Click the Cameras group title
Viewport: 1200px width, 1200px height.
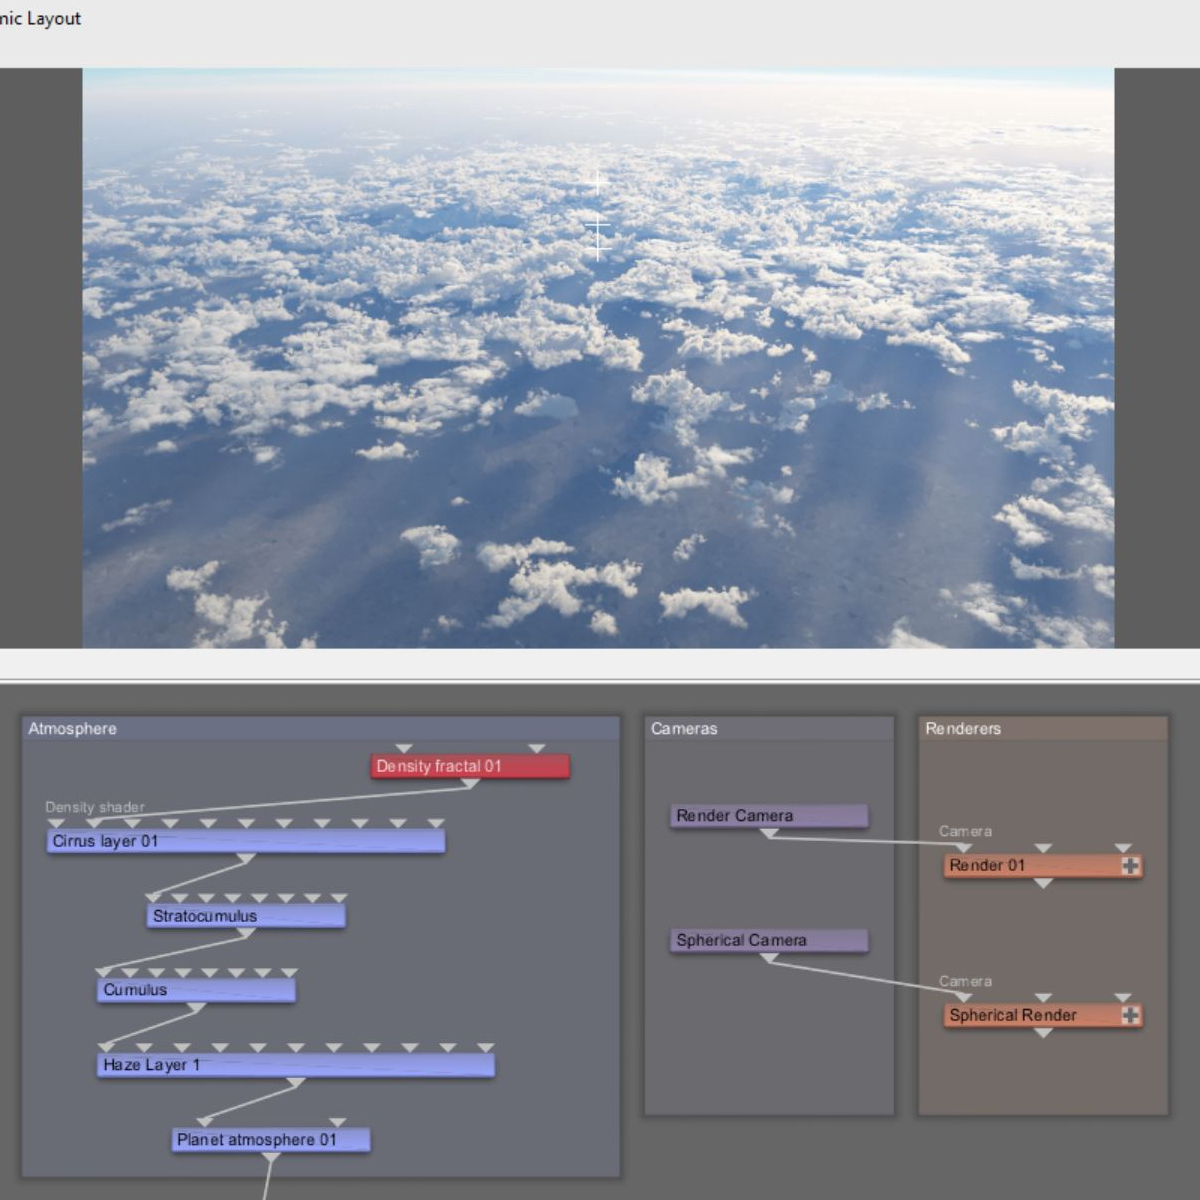point(684,728)
